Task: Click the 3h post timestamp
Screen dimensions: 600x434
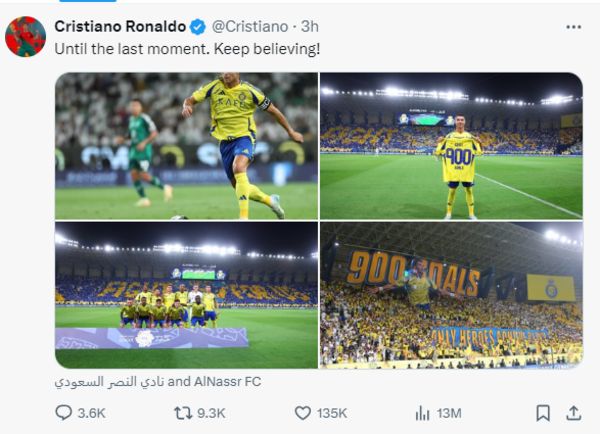Action: click(x=310, y=26)
